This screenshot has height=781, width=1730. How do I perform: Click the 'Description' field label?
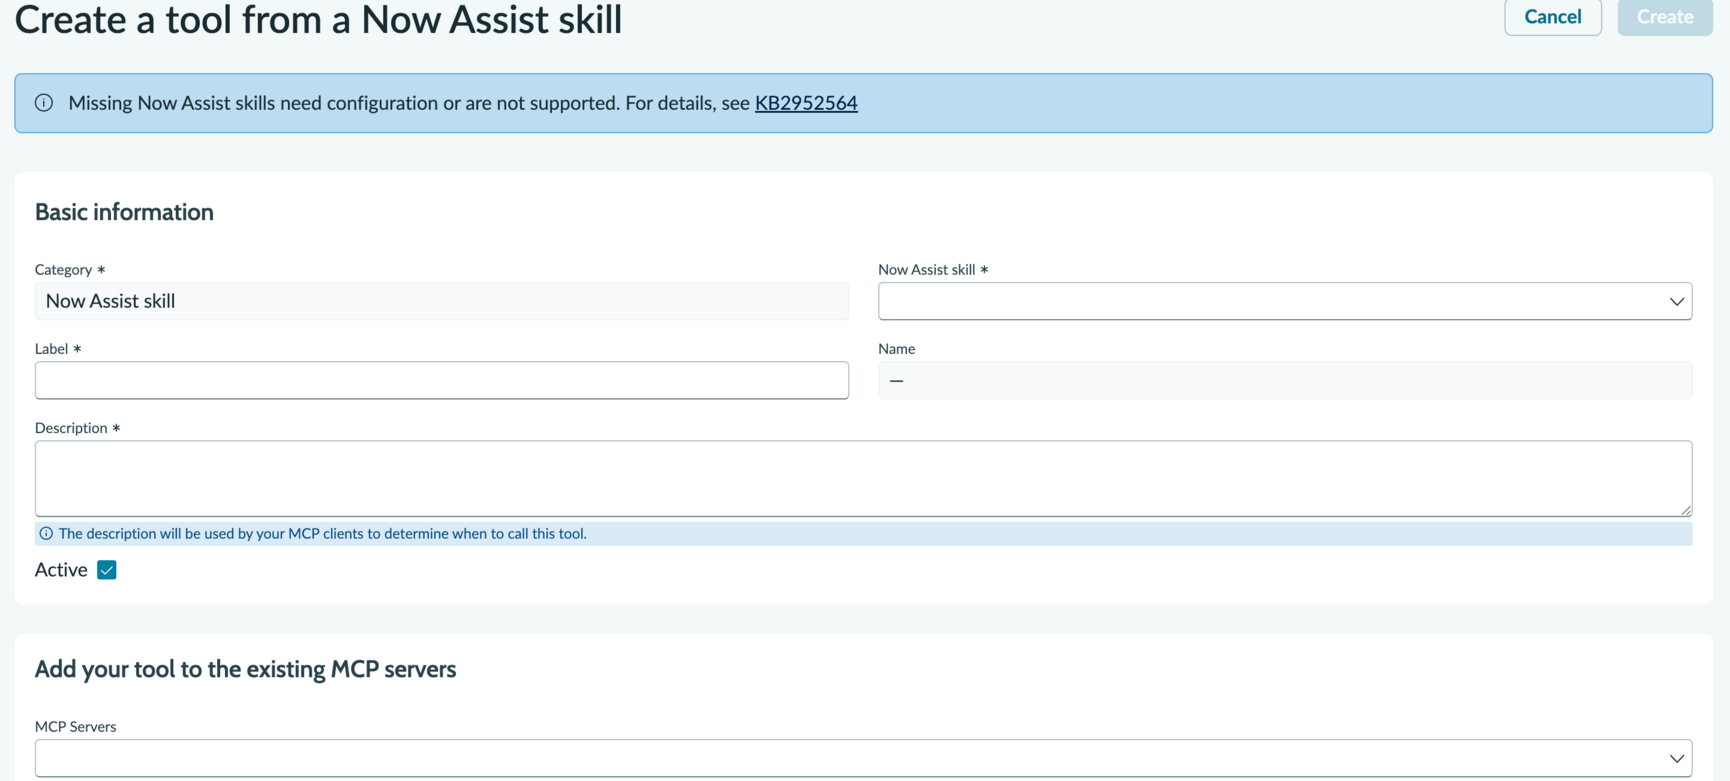(x=71, y=428)
